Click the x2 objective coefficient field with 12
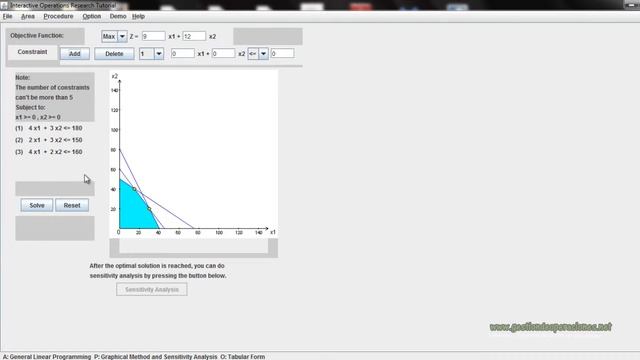This screenshot has height=360, width=640. (194, 36)
